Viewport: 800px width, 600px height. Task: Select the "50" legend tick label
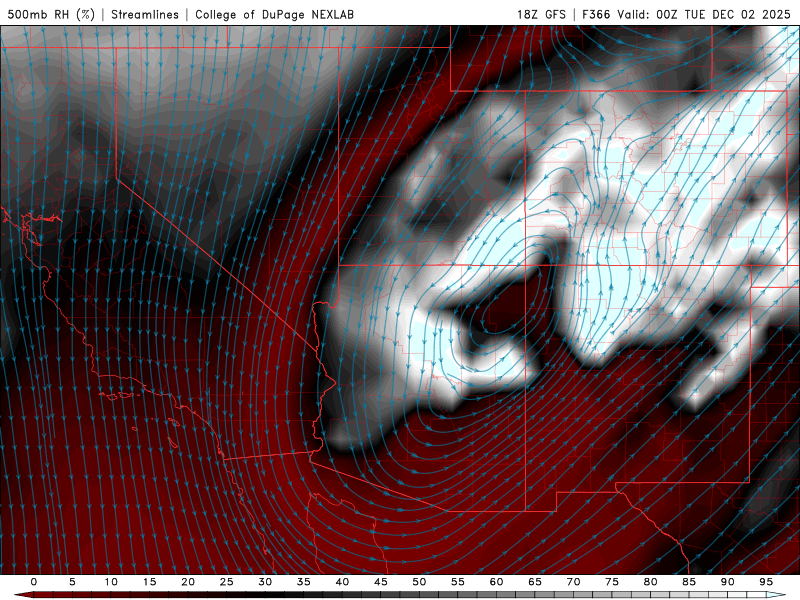[x=419, y=582]
